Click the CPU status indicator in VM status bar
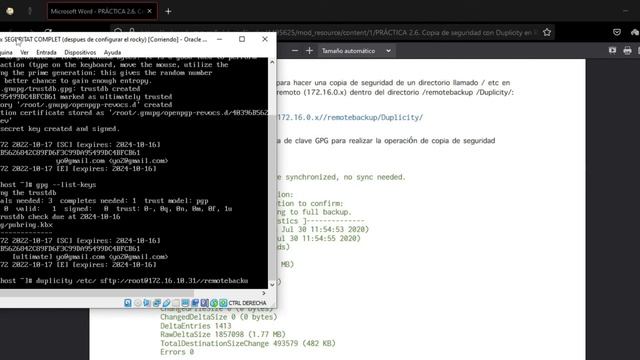This screenshot has height=360, width=640. (204, 303)
